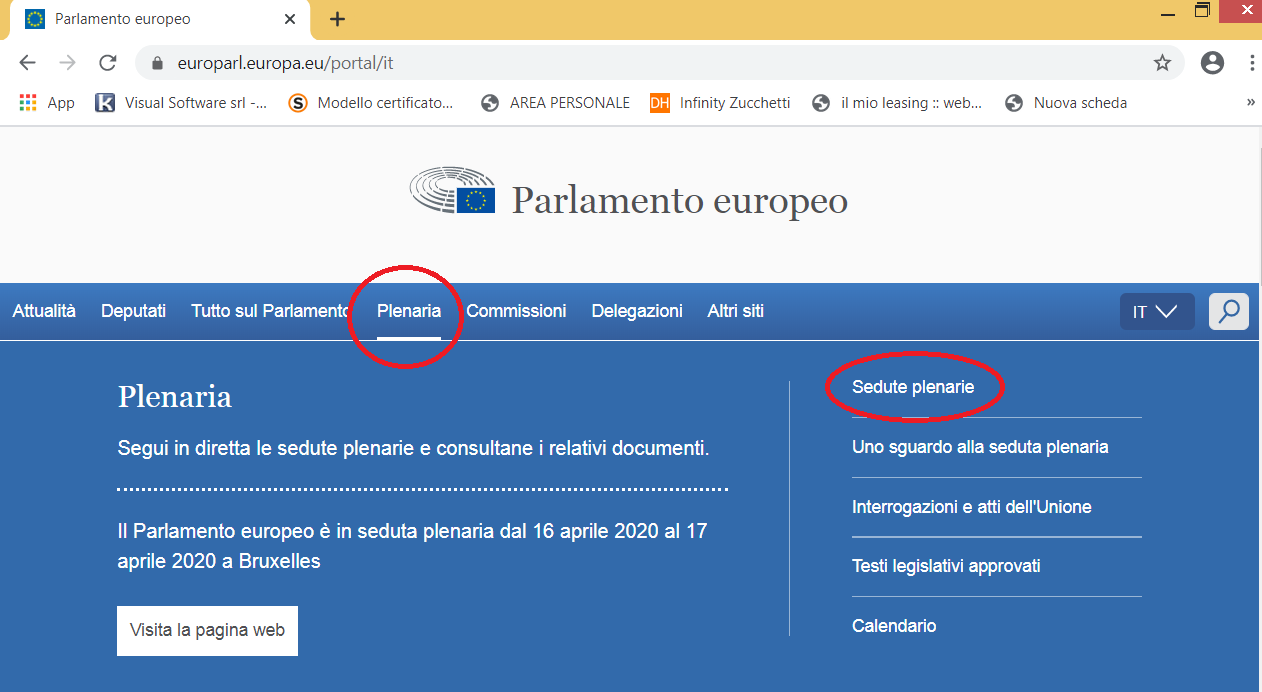The width and height of the screenshot is (1262, 692).
Task: Open the App grid bookmark
Action: [47, 103]
